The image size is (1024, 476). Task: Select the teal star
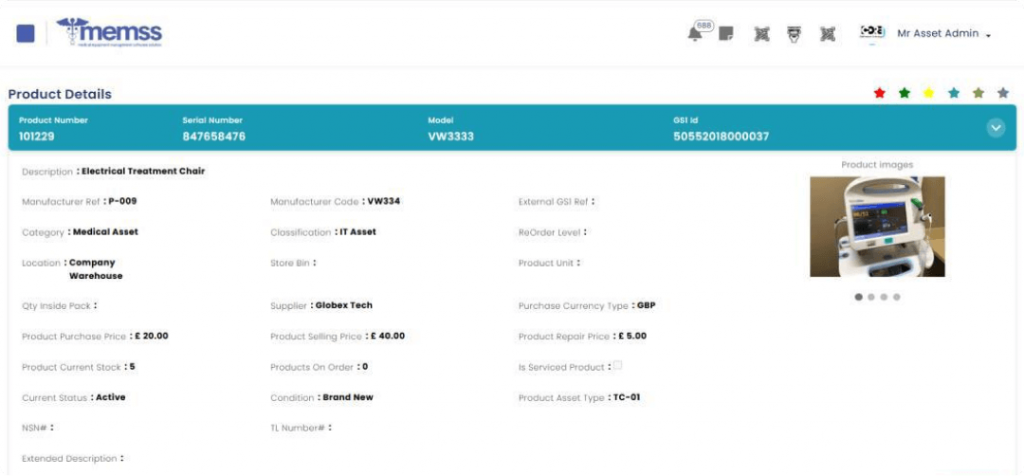click(x=953, y=93)
